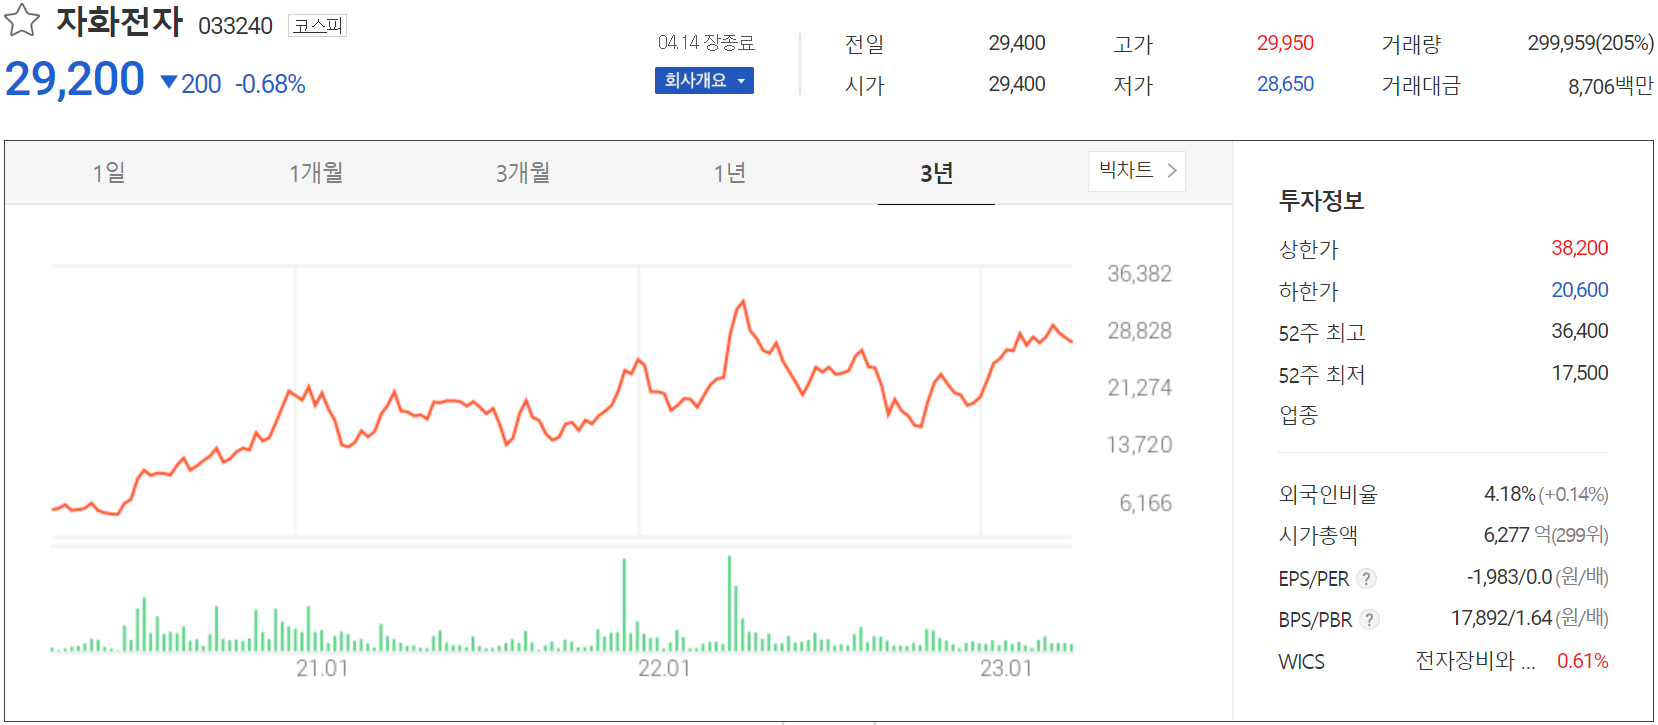Click the 전일 value 29,400
1658x725 pixels.
(x=1017, y=43)
